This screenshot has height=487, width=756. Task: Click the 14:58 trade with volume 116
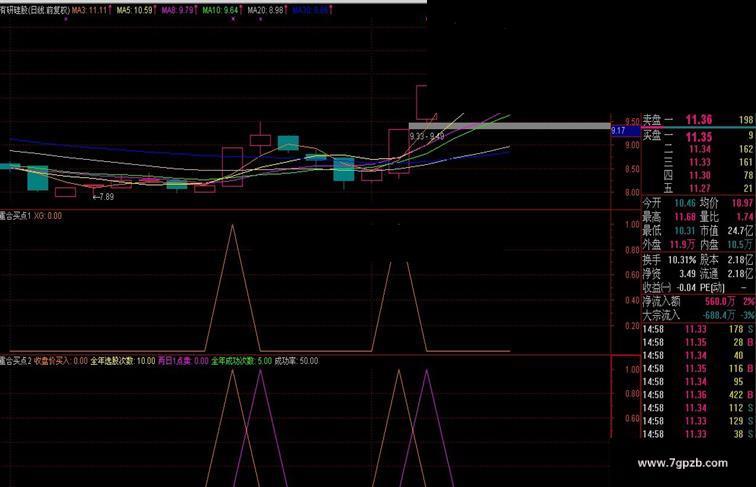(x=698, y=369)
